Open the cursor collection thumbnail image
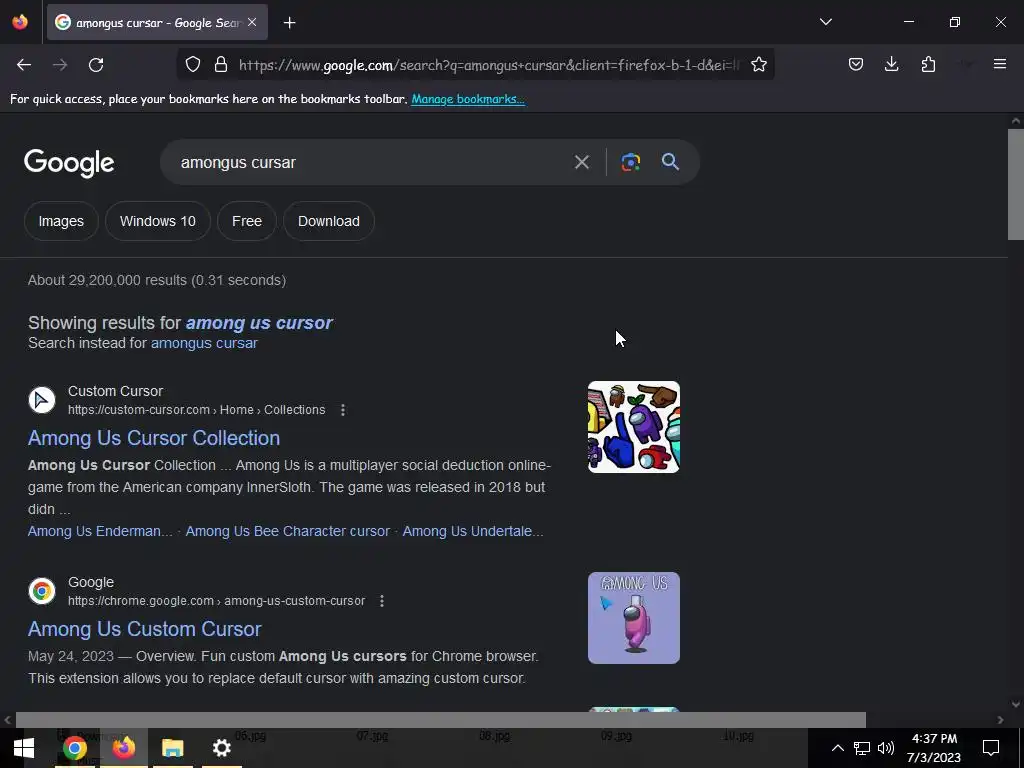1024x768 pixels. pos(633,427)
